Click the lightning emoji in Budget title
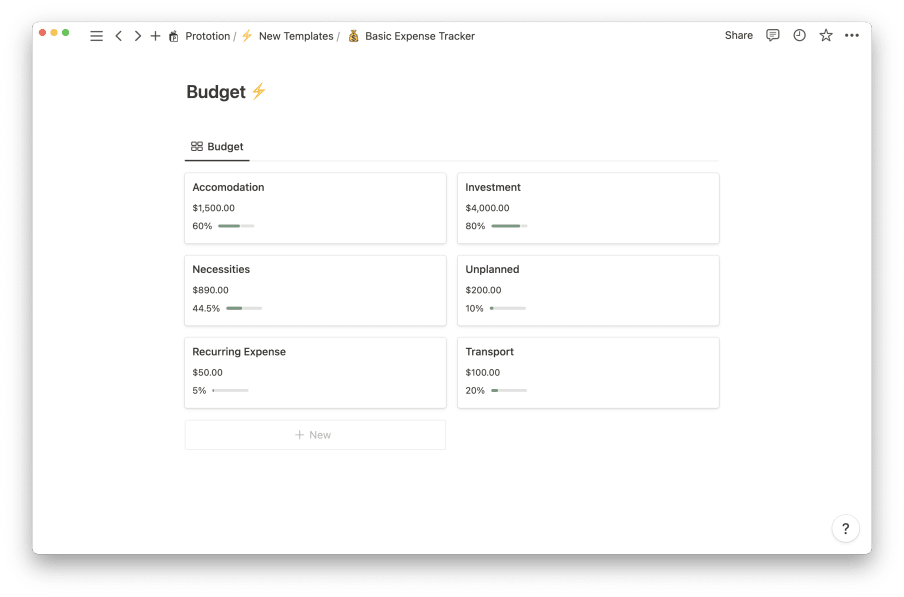This screenshot has width=904, height=597. tap(259, 91)
